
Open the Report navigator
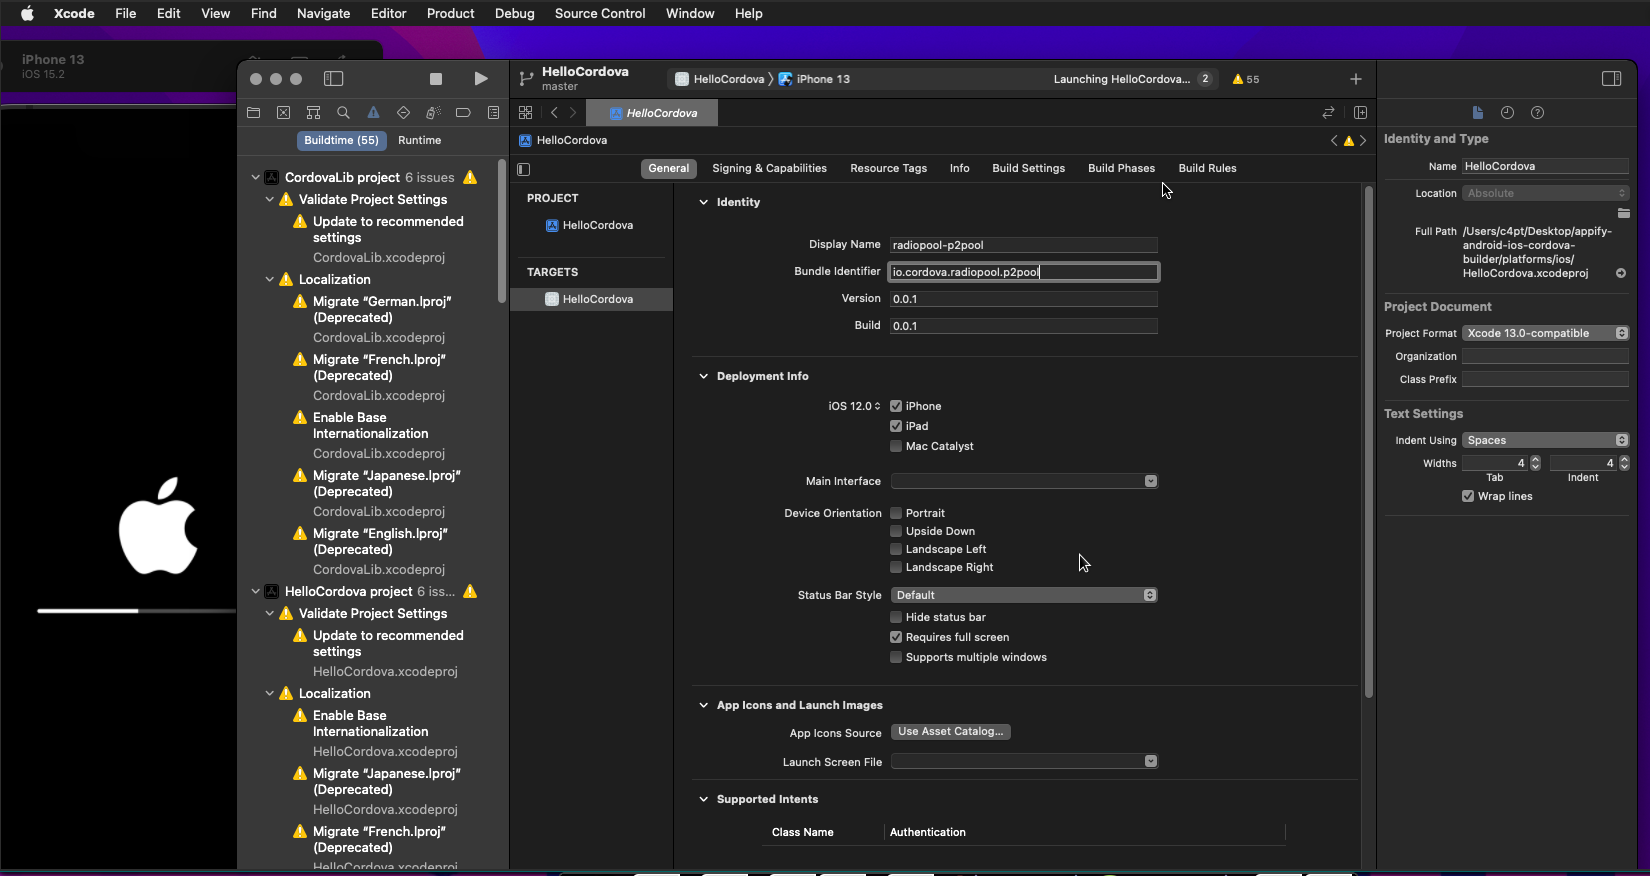(x=493, y=113)
